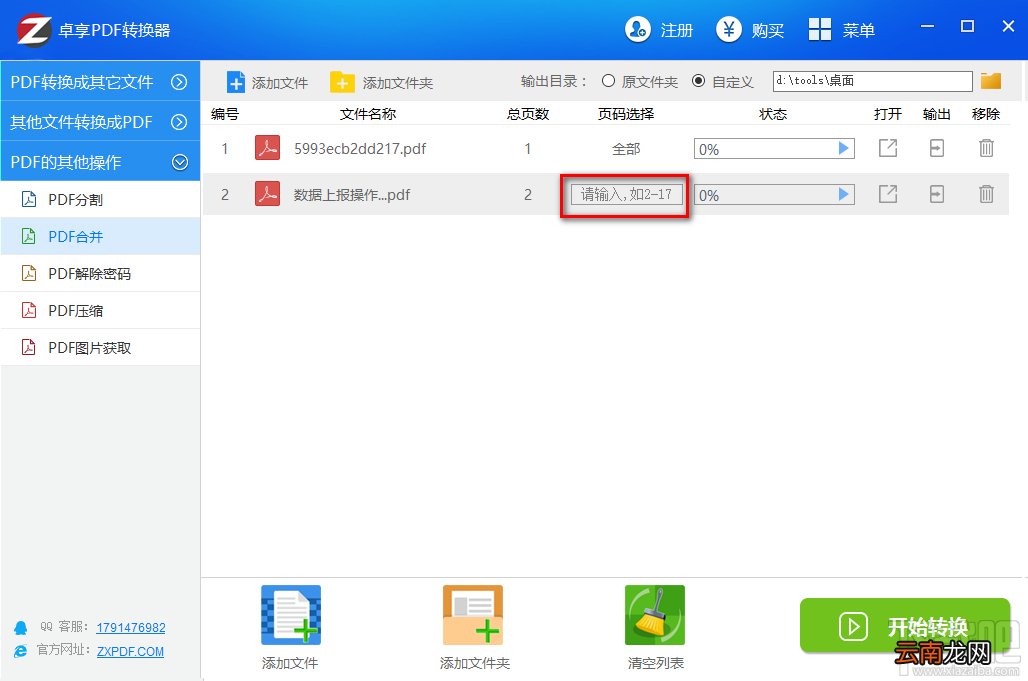Click the yellow add folder icon in top toolbar
The height and width of the screenshot is (681, 1028).
342,82
